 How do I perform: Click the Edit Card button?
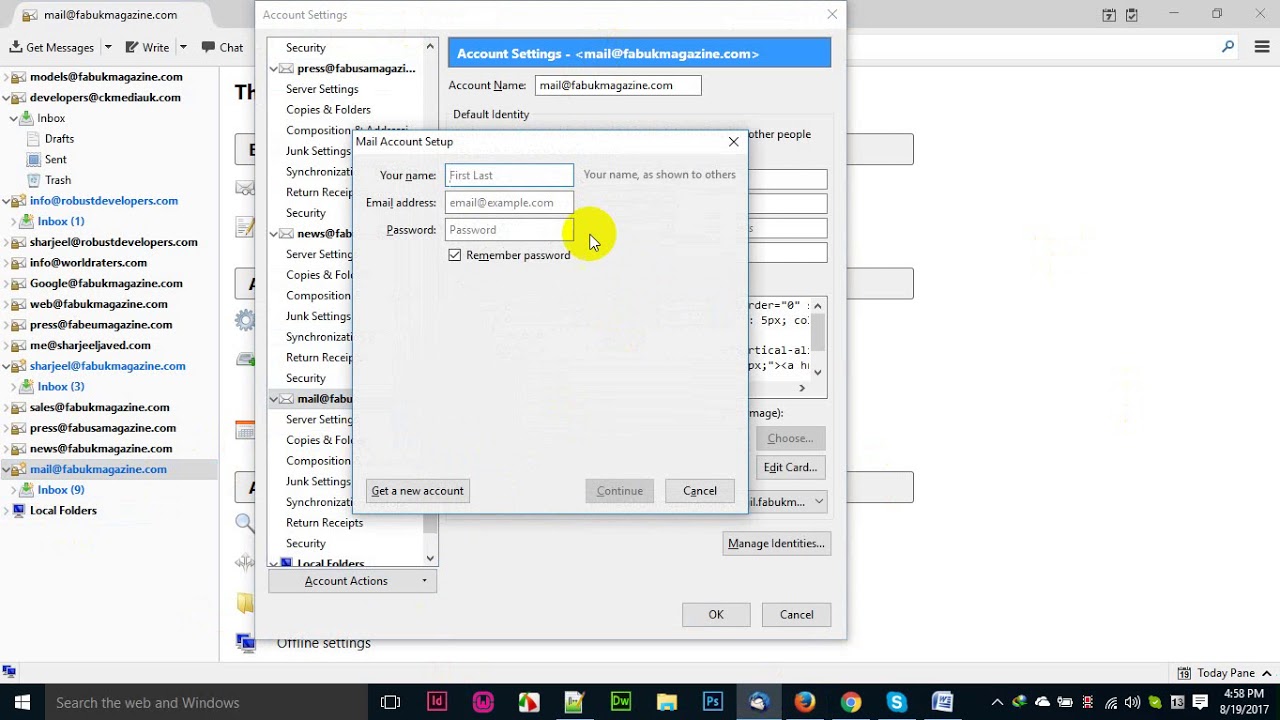coord(790,467)
